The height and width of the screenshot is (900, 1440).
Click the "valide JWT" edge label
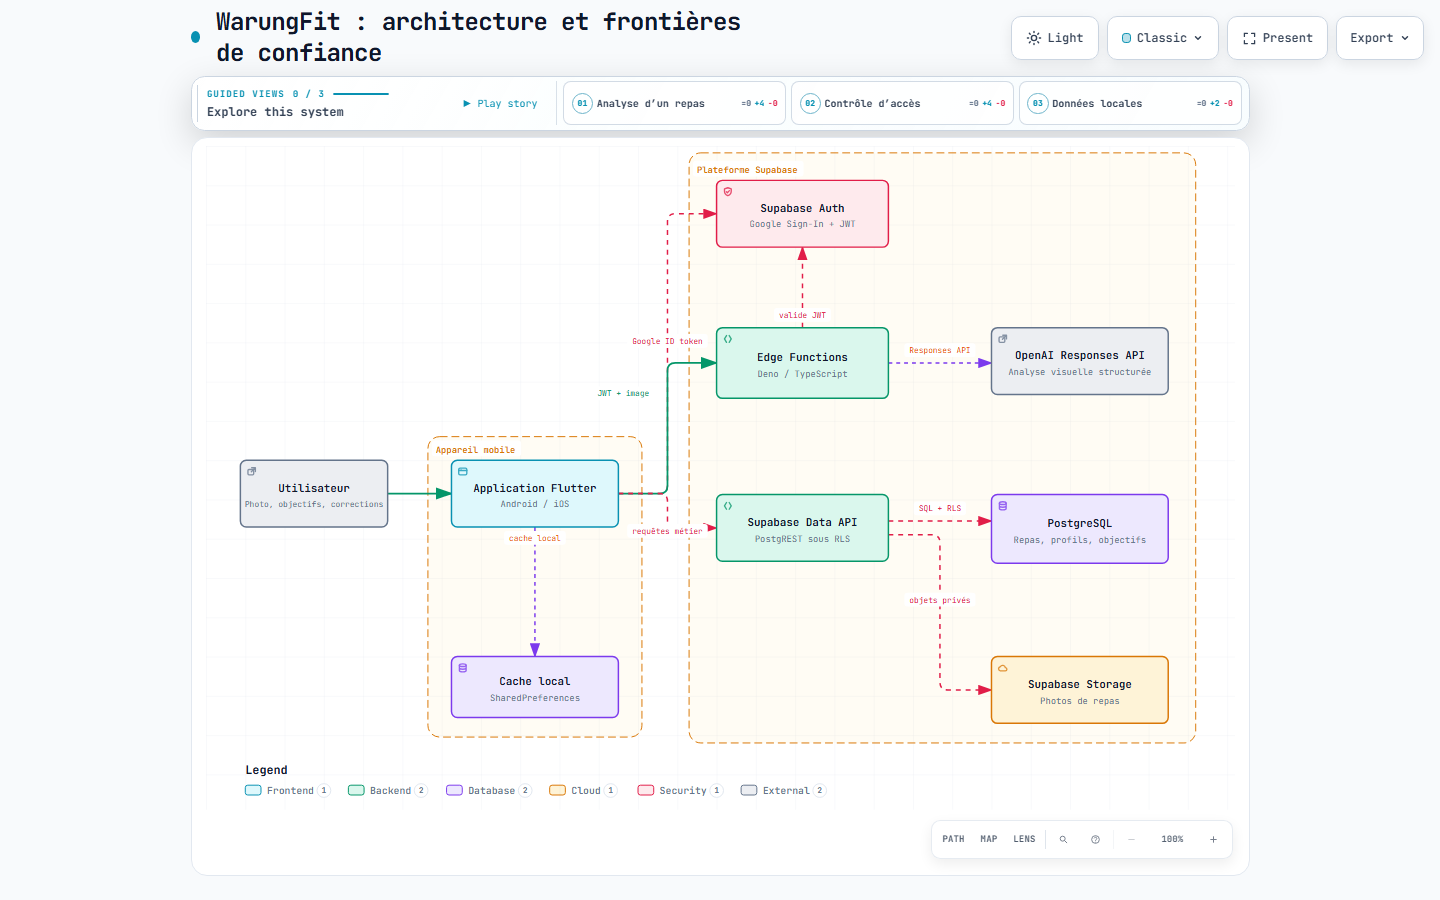803,315
